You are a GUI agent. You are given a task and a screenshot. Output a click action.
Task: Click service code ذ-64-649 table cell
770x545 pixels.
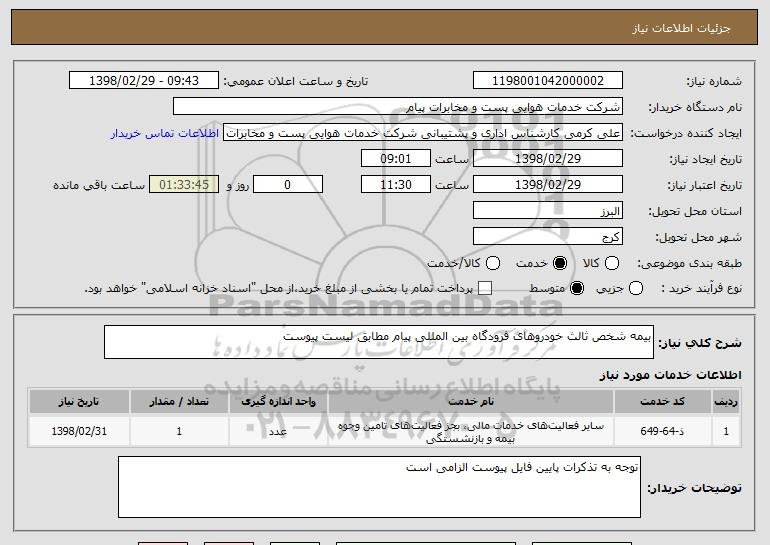[662, 431]
